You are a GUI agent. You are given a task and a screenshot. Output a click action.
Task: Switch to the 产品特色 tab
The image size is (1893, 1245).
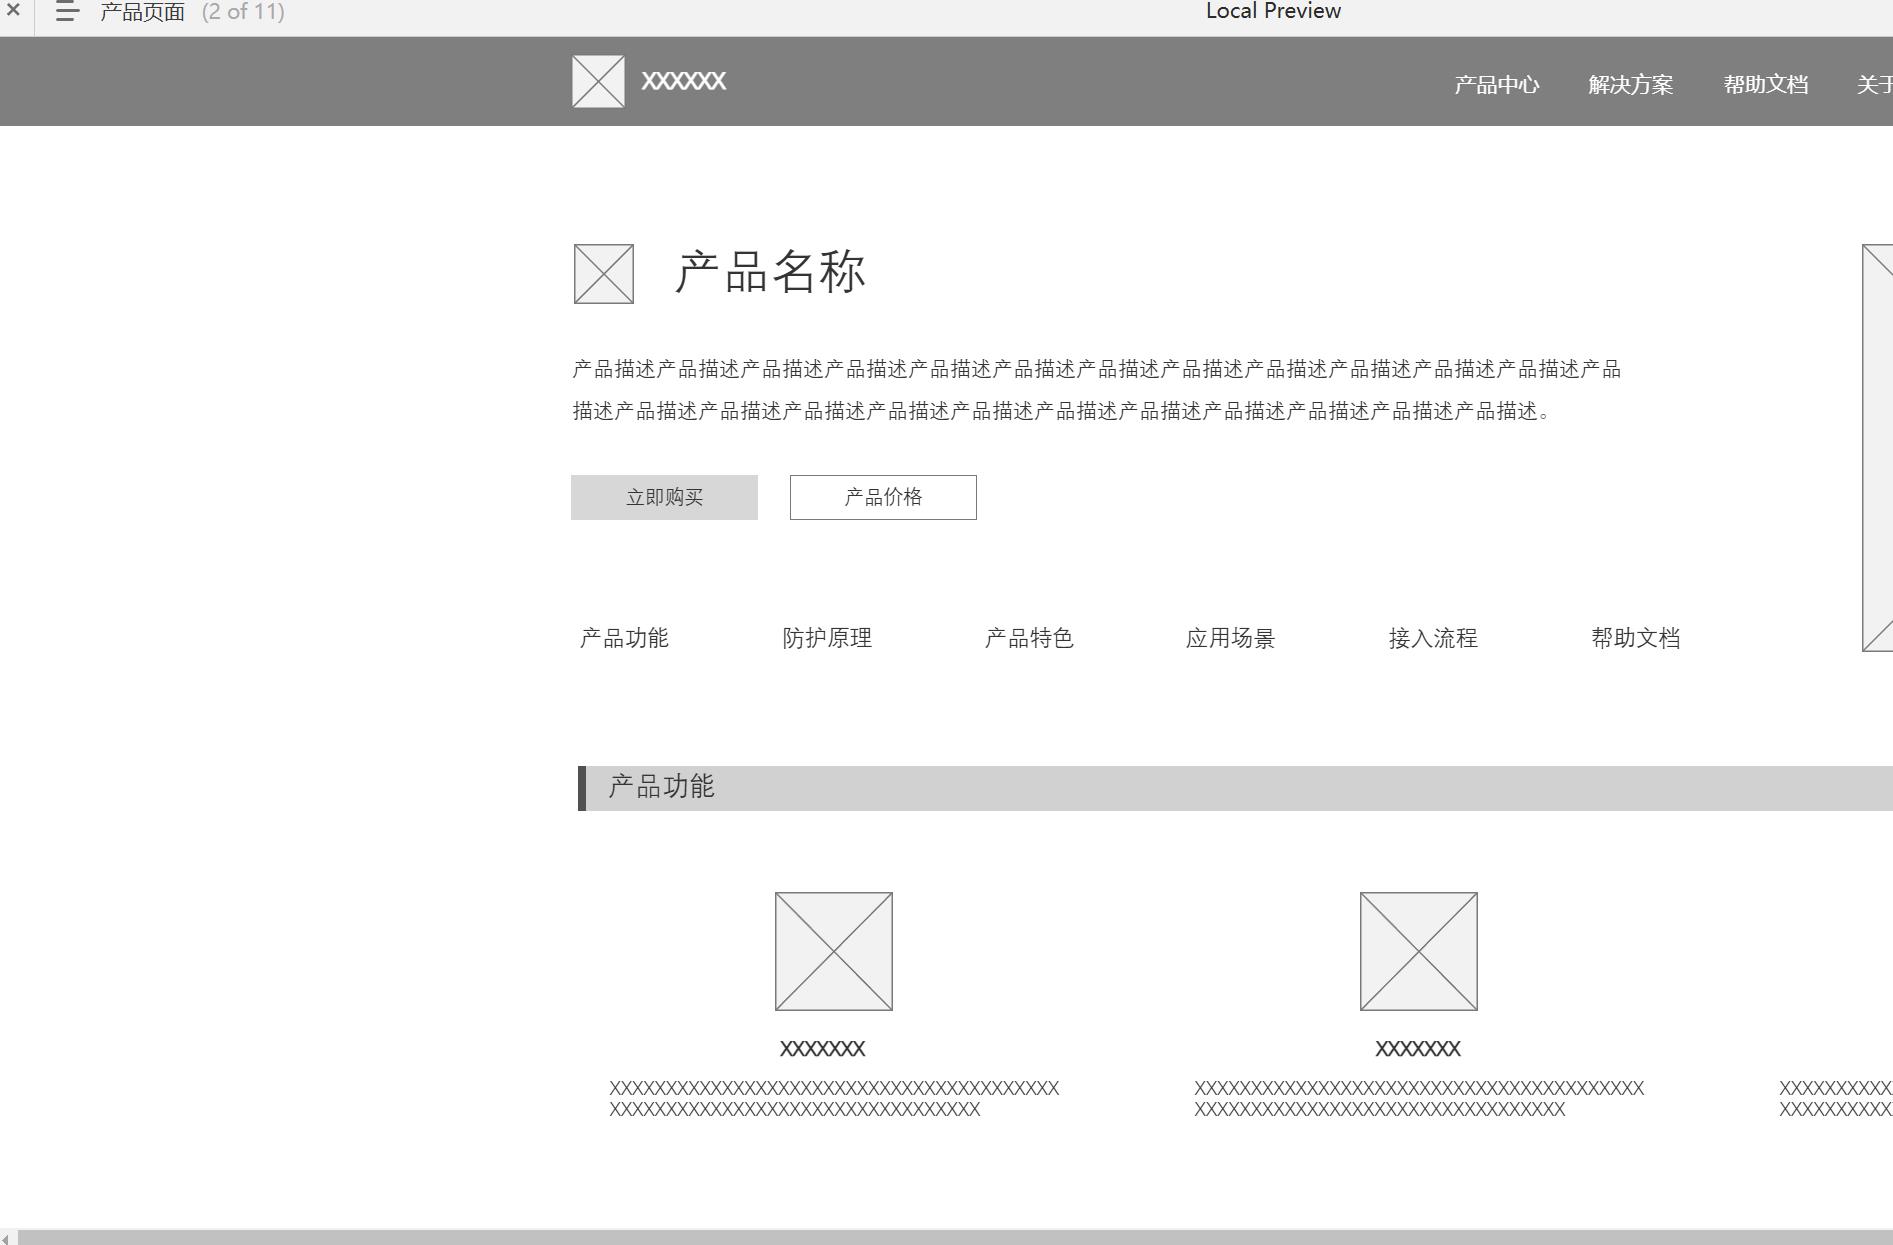1029,638
